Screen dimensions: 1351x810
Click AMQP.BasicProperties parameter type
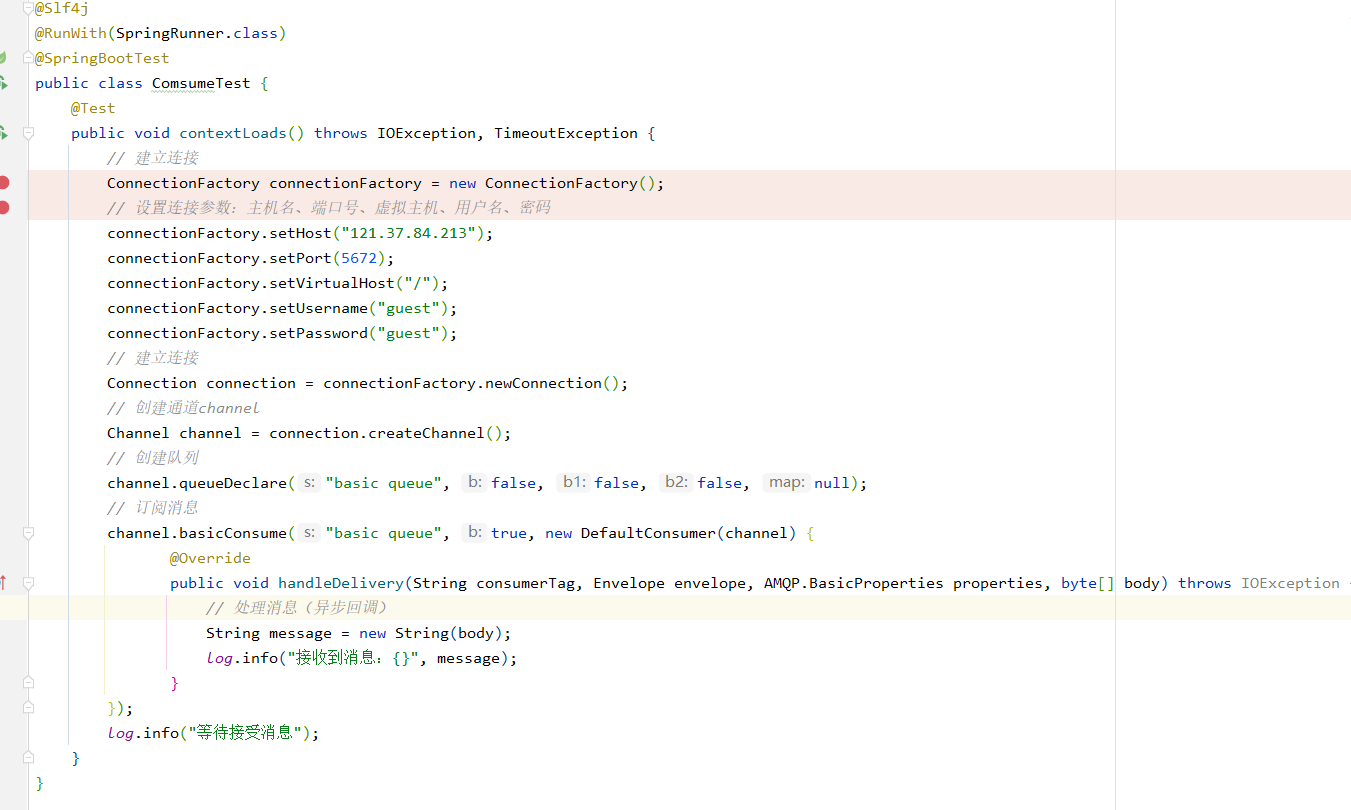click(x=854, y=583)
